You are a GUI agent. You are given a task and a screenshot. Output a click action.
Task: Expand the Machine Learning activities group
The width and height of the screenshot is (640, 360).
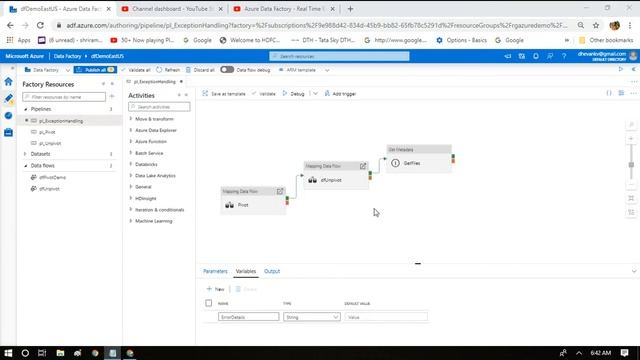click(x=131, y=221)
